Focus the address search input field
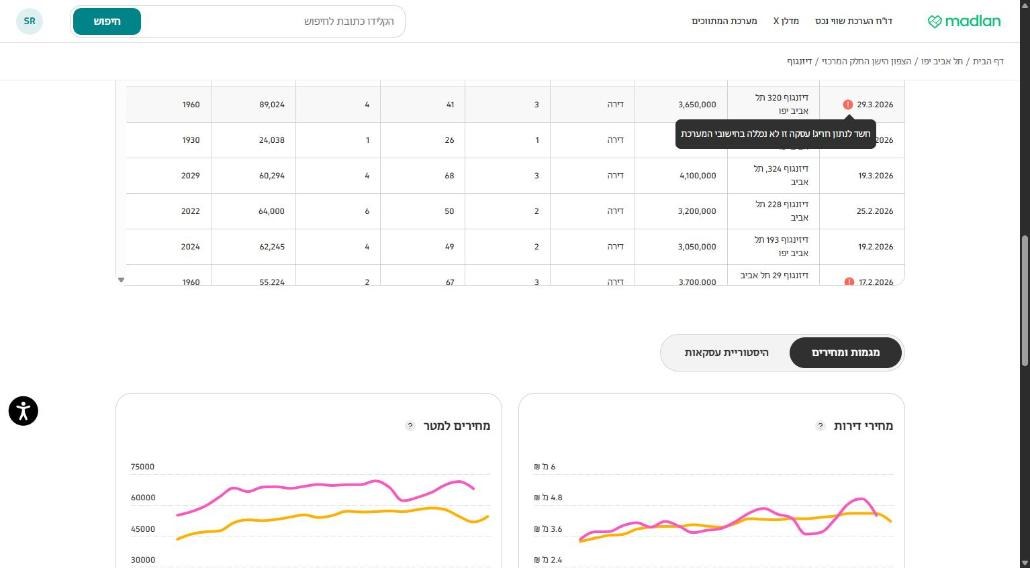The width and height of the screenshot is (1030, 568). tap(269, 22)
